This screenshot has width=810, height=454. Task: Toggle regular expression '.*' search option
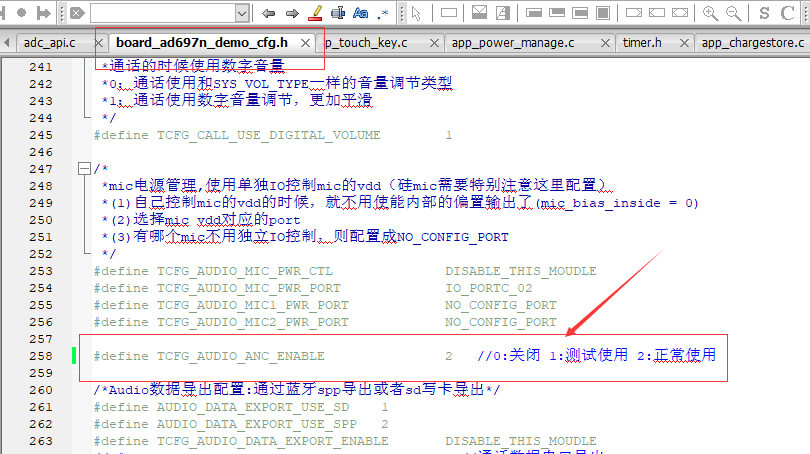(383, 13)
